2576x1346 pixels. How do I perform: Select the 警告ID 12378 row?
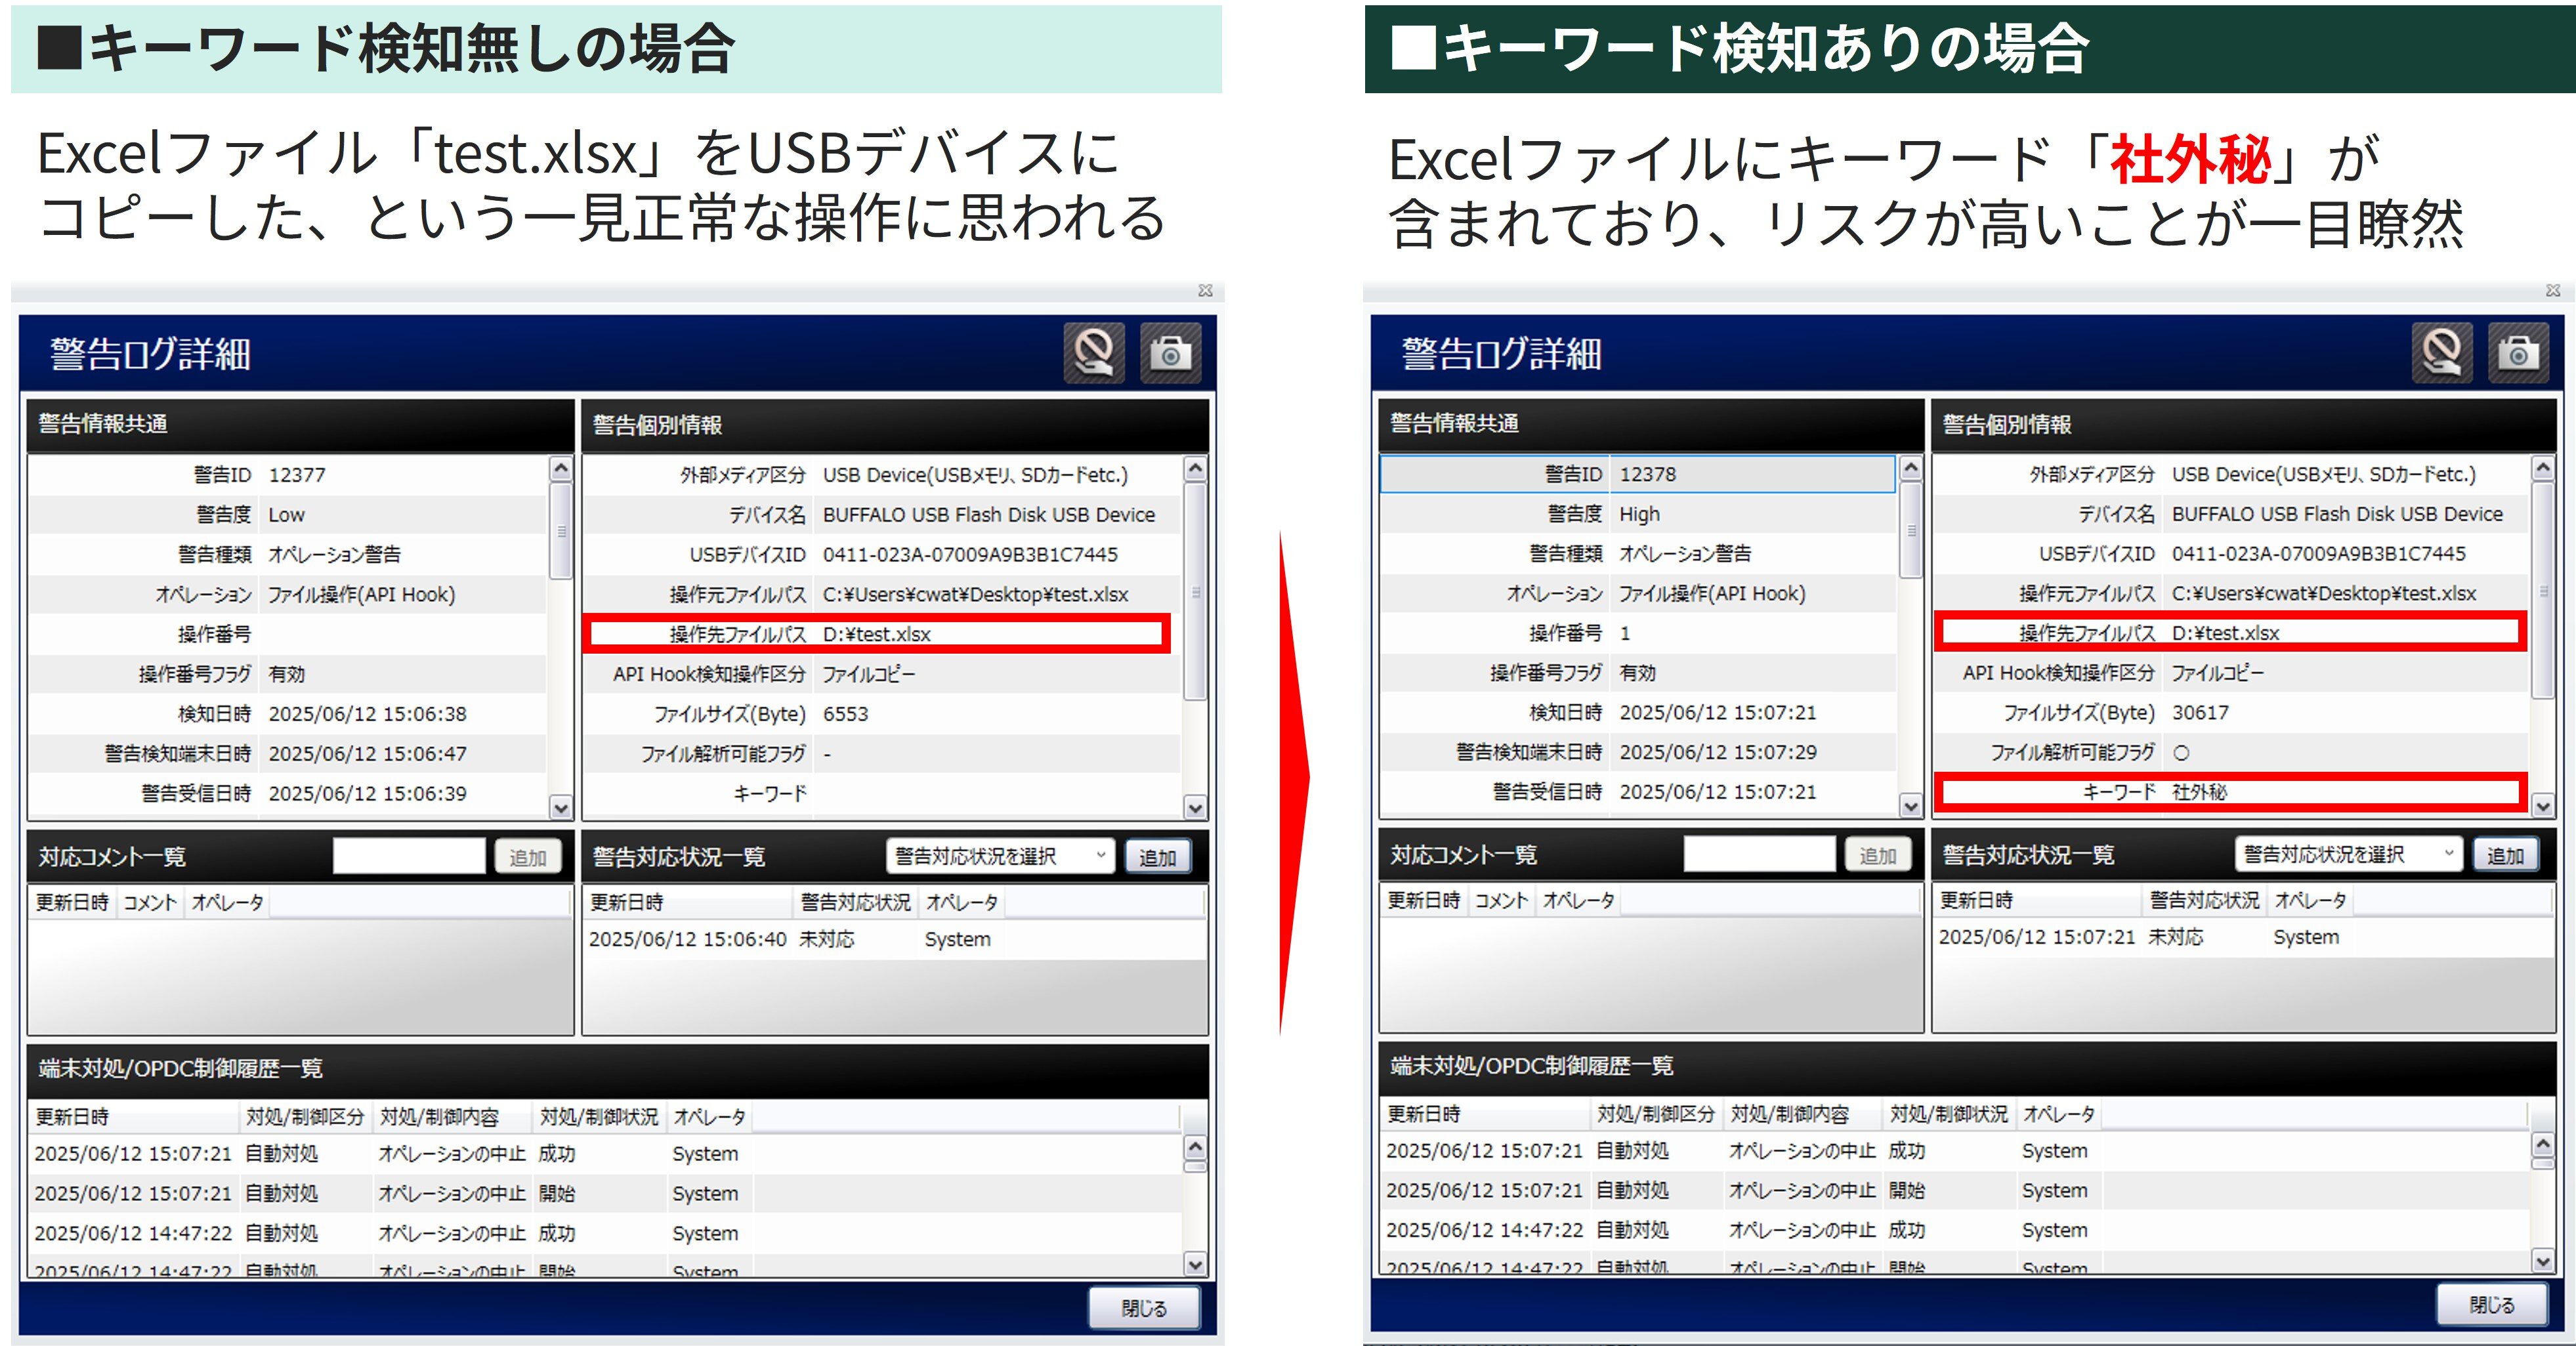tap(1638, 474)
